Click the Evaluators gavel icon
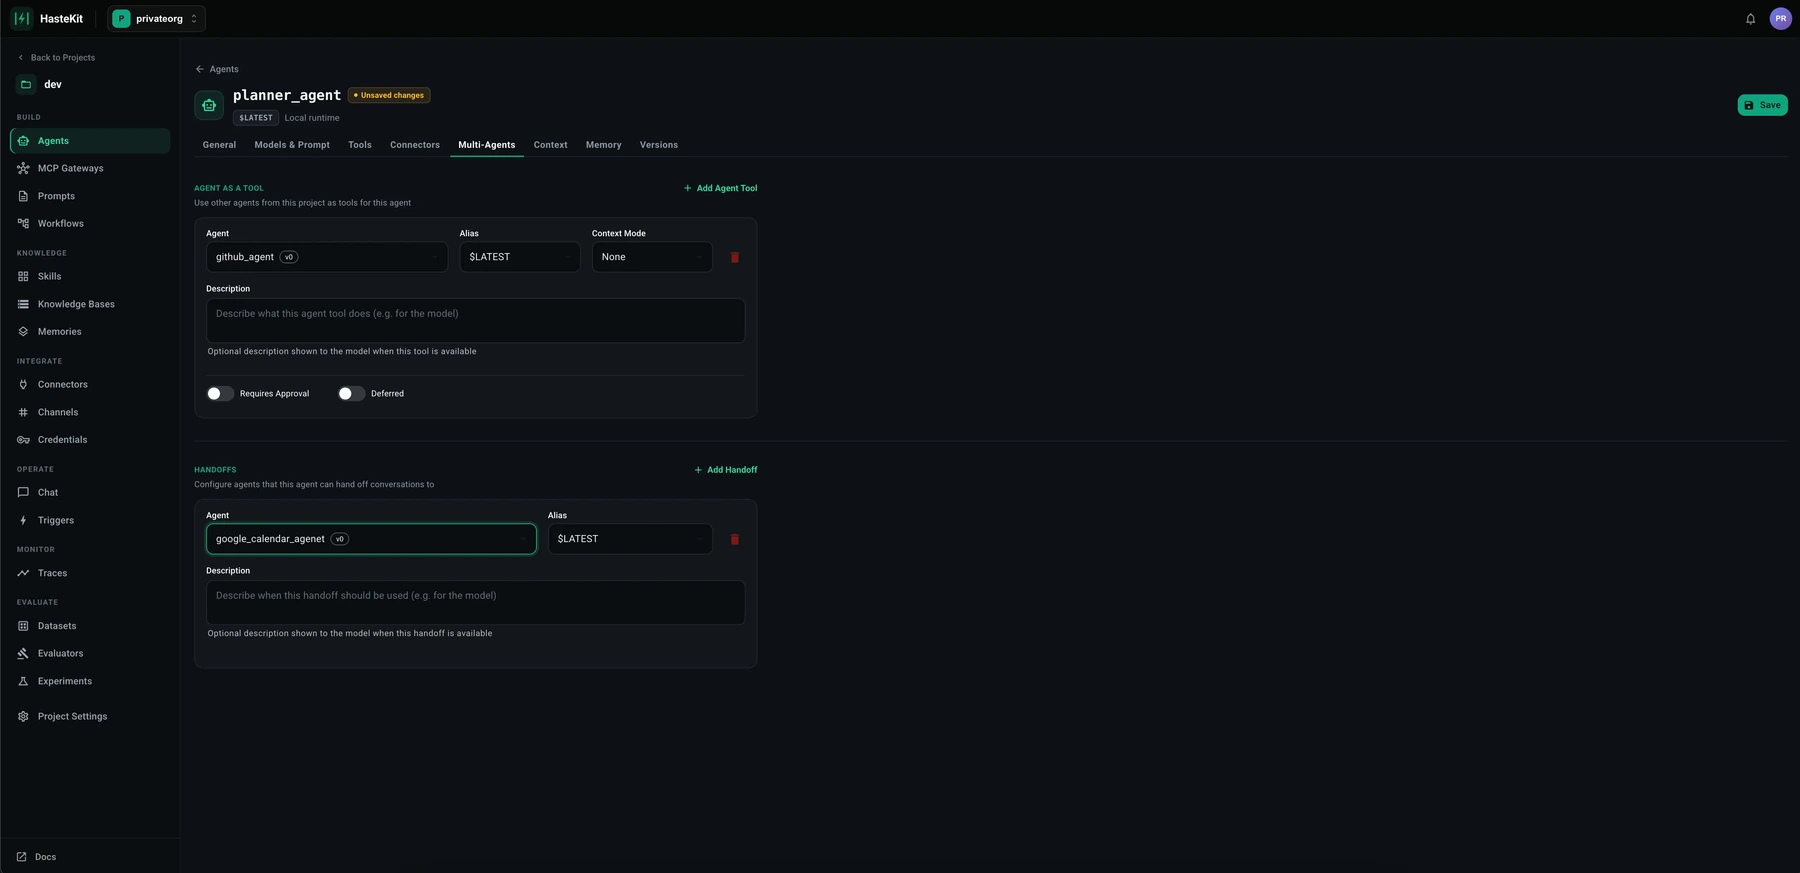 [23, 653]
